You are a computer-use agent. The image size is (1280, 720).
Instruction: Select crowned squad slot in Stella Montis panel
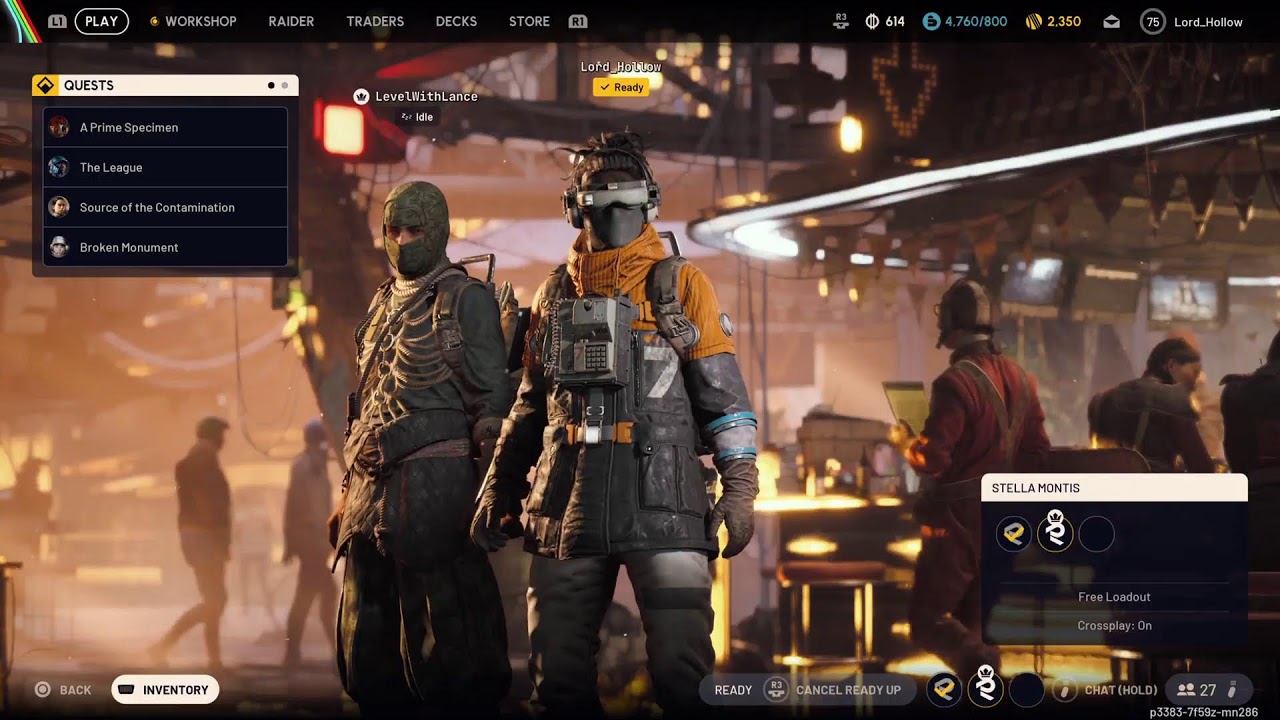1055,532
